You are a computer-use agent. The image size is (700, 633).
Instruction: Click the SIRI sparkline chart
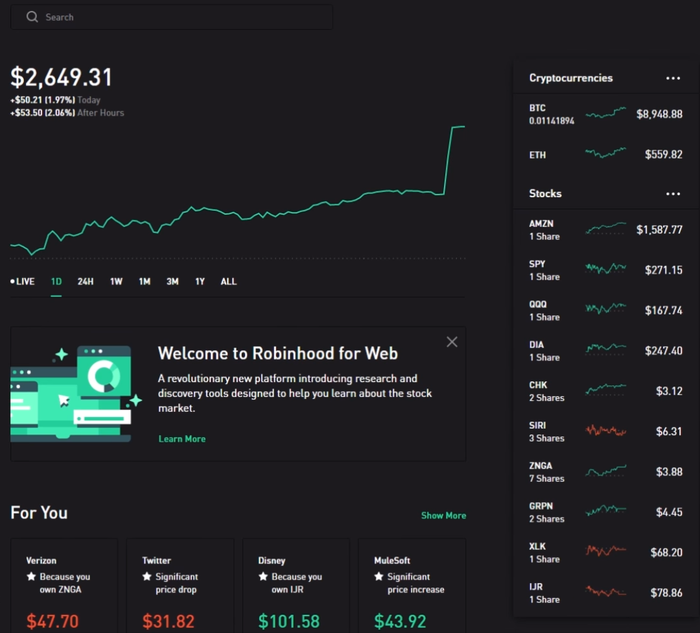(x=606, y=431)
